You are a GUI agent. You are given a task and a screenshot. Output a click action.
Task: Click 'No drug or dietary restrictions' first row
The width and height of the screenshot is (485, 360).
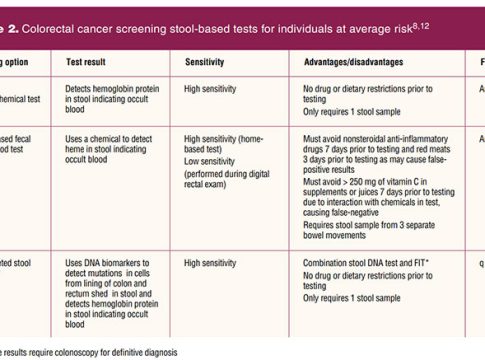pyautogui.click(x=368, y=94)
